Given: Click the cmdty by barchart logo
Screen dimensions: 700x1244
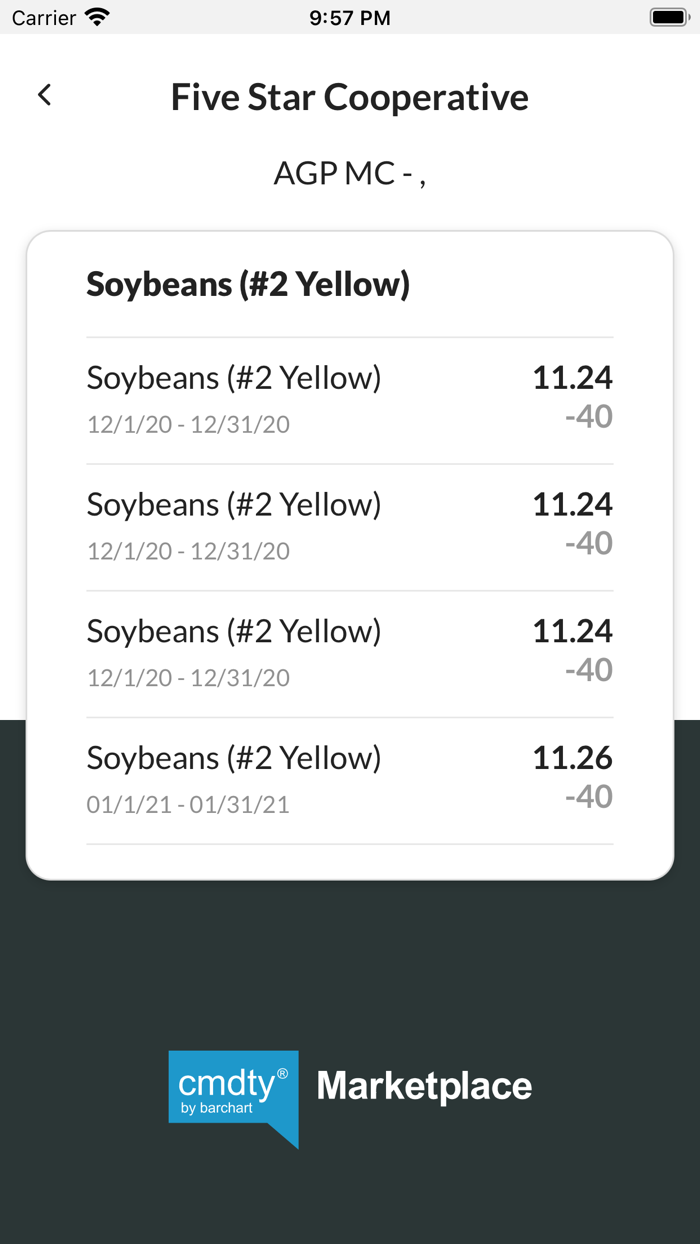Looking at the screenshot, I should coord(234,1095).
